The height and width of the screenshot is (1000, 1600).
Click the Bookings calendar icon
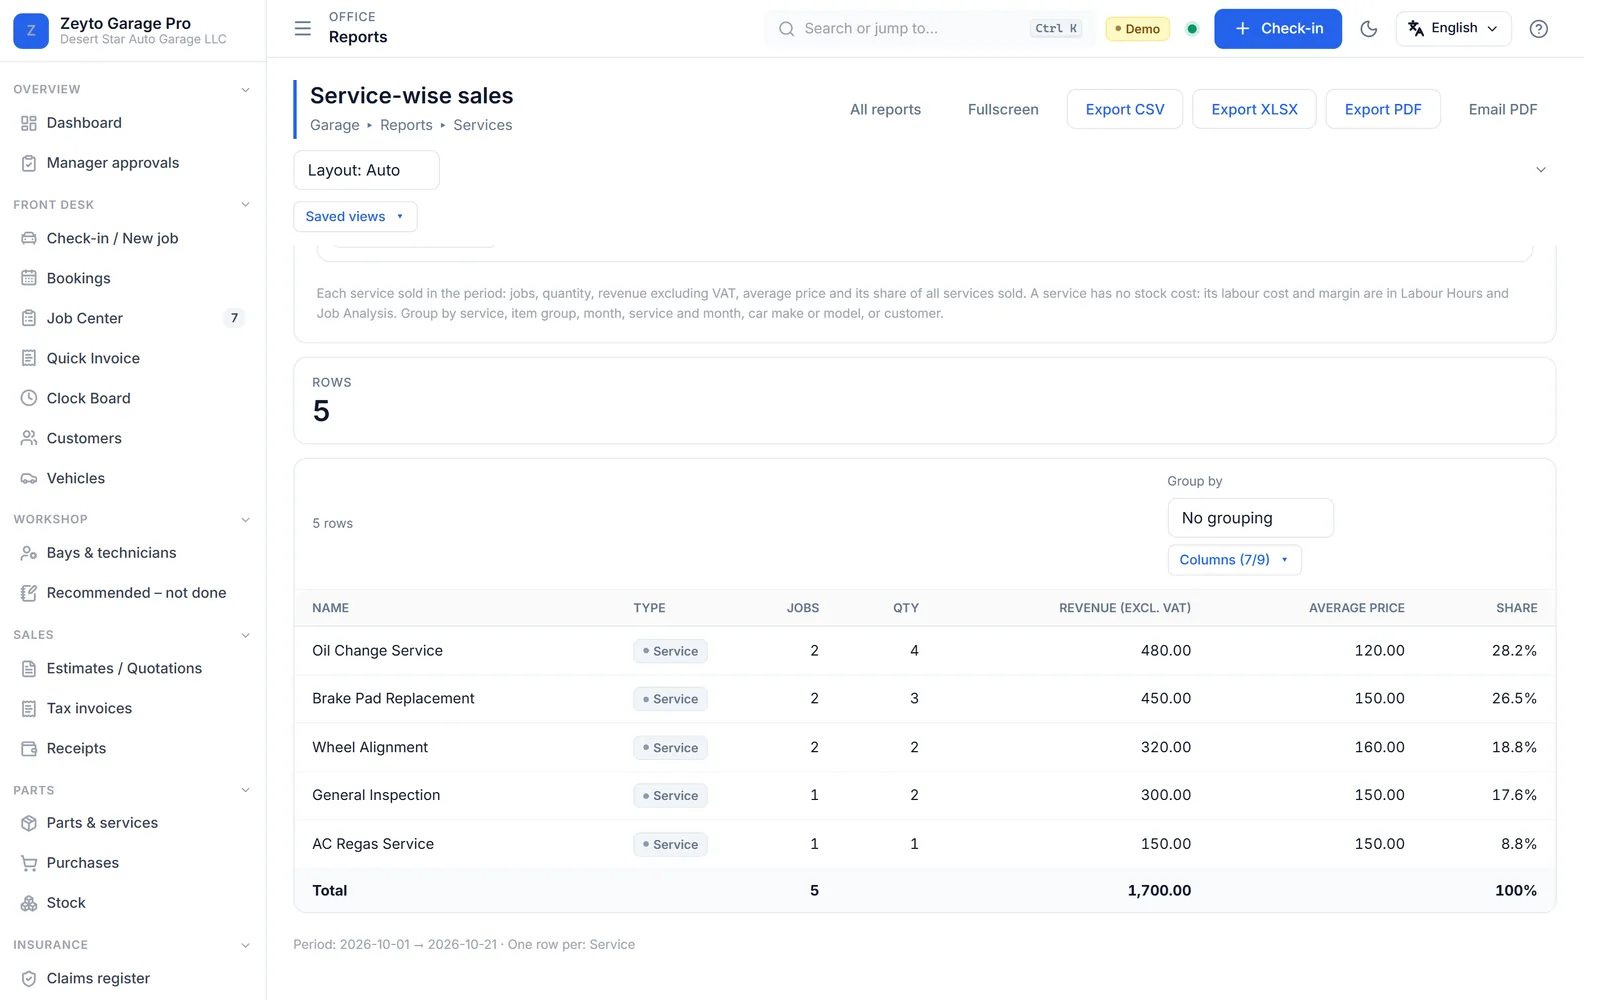(x=29, y=278)
